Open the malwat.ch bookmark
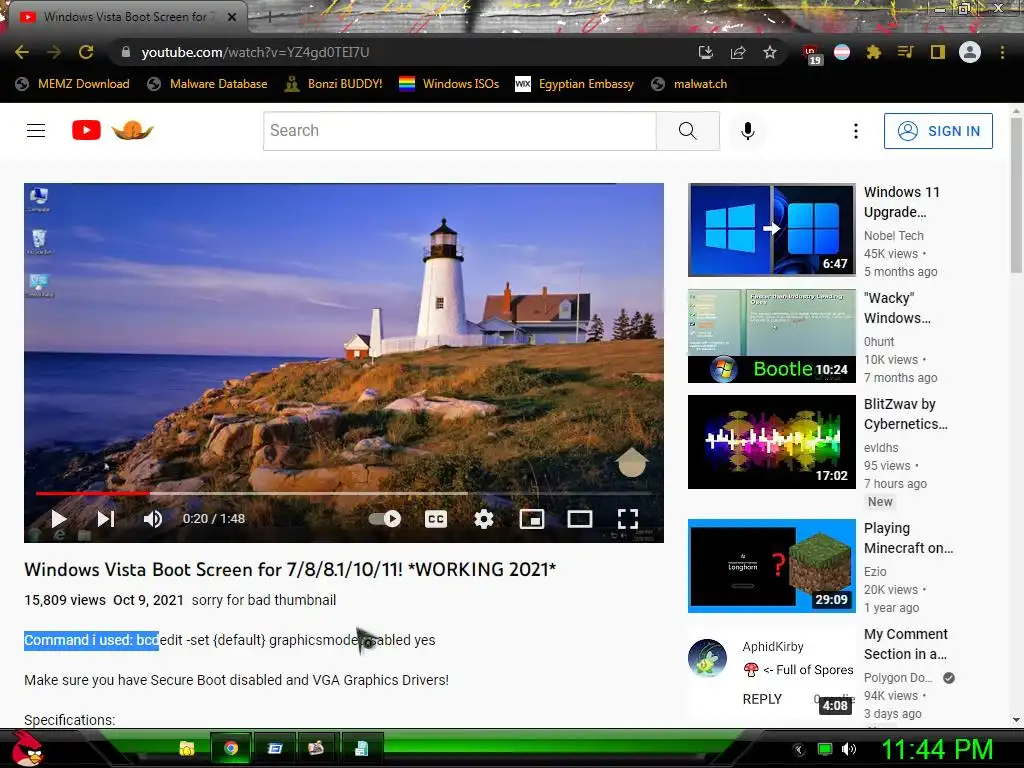The height and width of the screenshot is (768, 1024). [689, 84]
